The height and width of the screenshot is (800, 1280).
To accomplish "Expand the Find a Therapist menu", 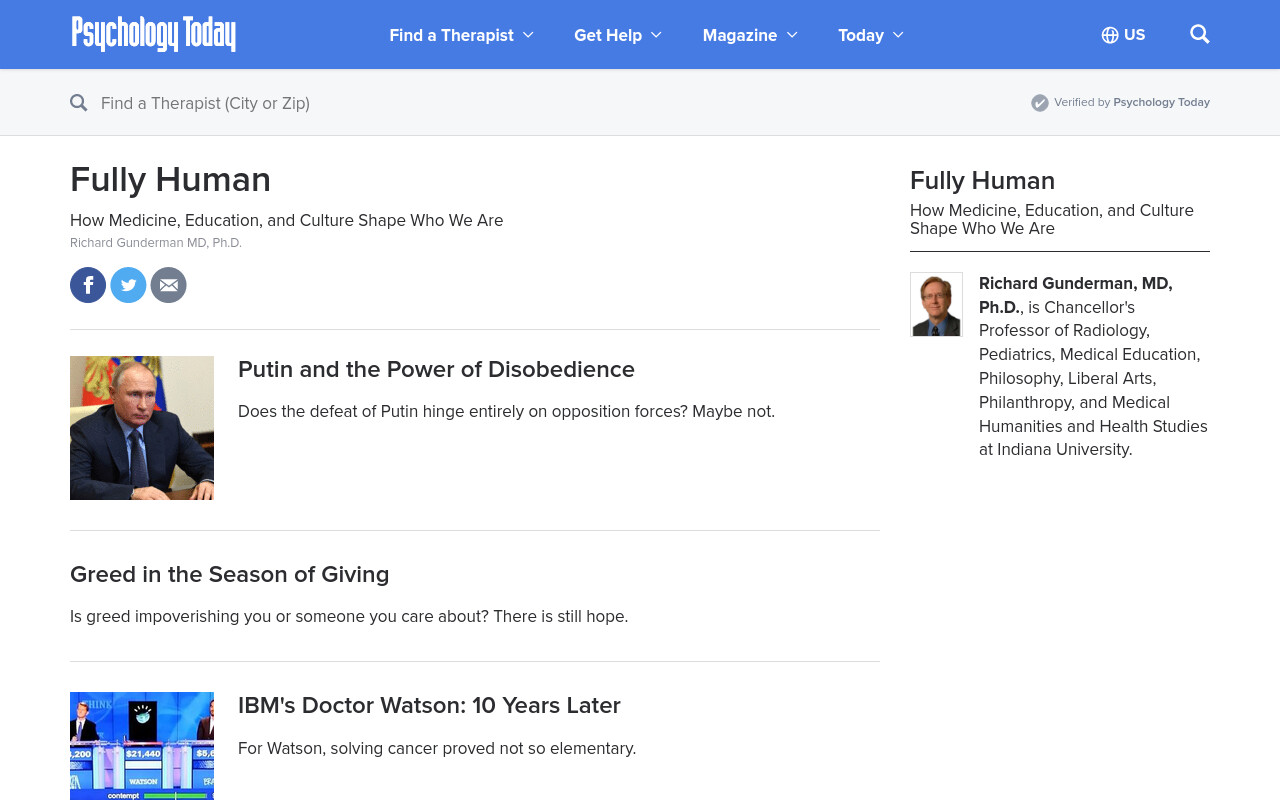I will tap(462, 35).
